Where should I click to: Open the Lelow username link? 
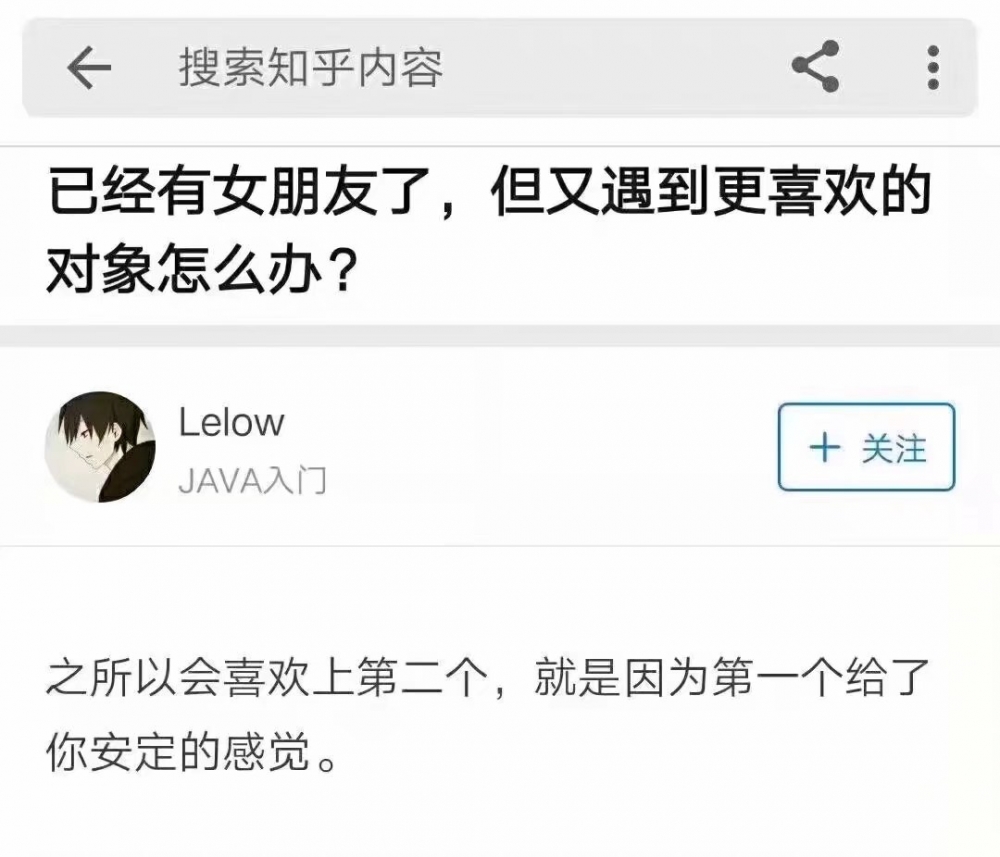(x=231, y=422)
